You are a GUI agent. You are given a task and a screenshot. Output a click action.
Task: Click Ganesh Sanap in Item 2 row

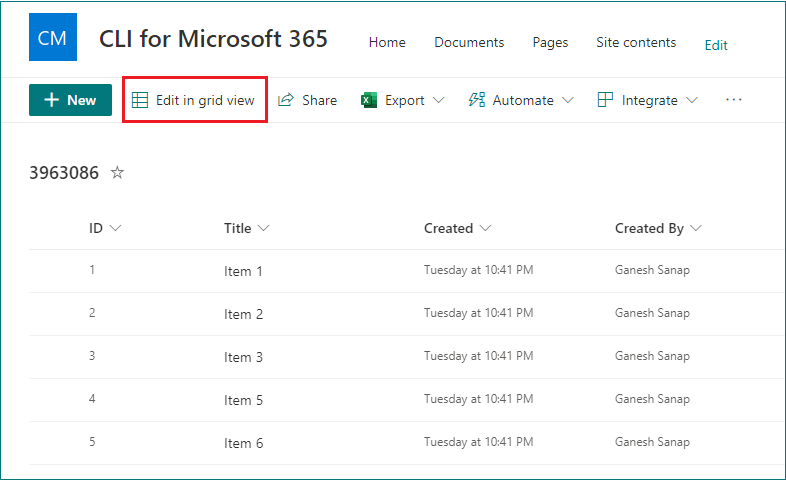pyautogui.click(x=652, y=314)
